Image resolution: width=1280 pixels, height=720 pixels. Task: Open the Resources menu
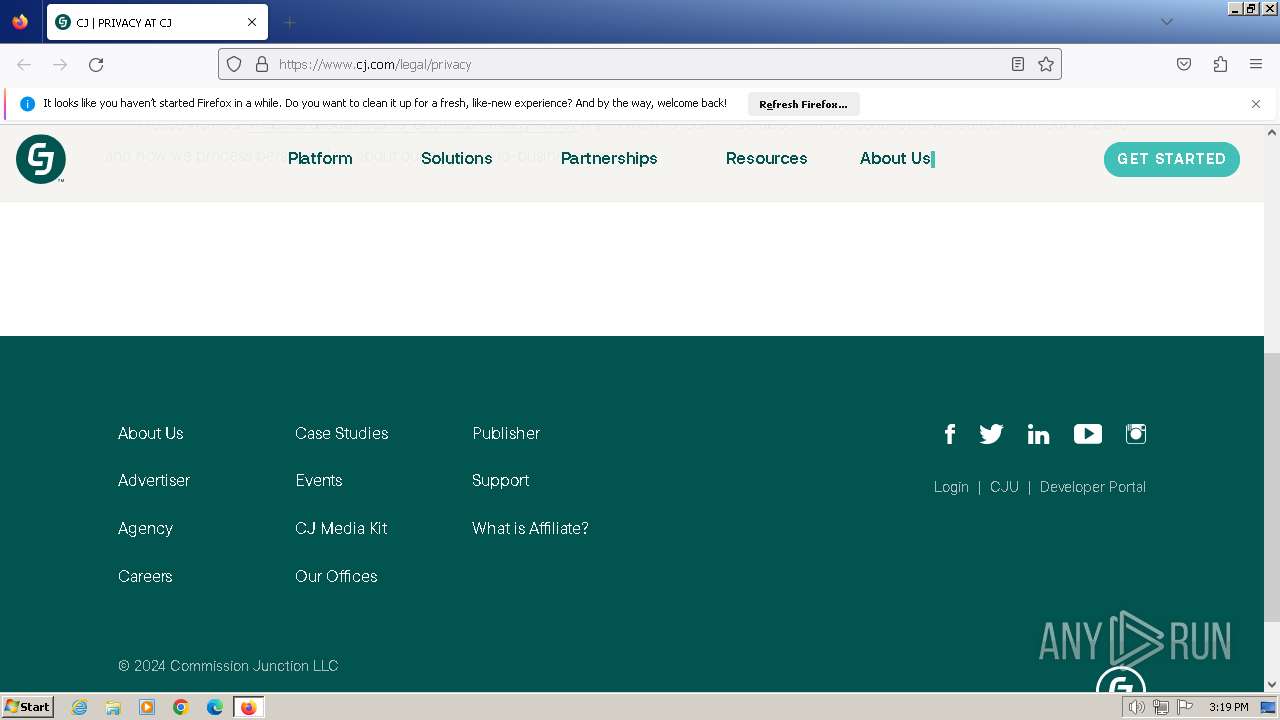pyautogui.click(x=767, y=158)
